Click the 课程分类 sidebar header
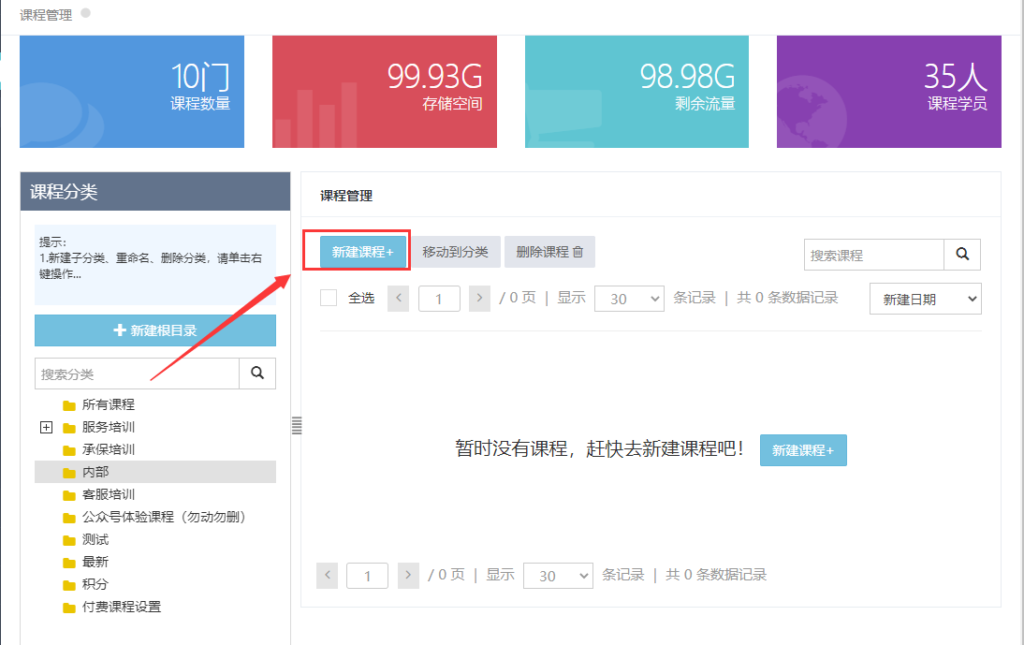 (155, 191)
